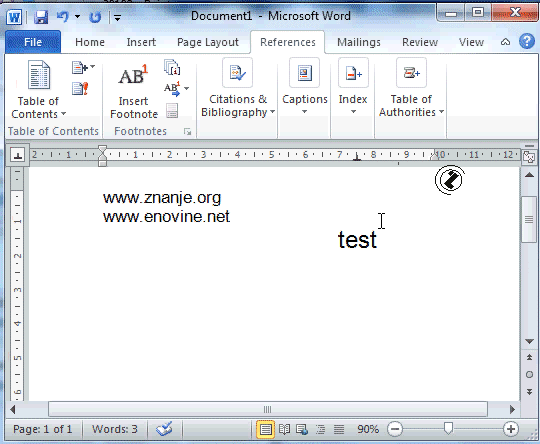This screenshot has height=444, width=540.
Task: Click the vertical scrollbar up arrow
Action: pos(529,175)
